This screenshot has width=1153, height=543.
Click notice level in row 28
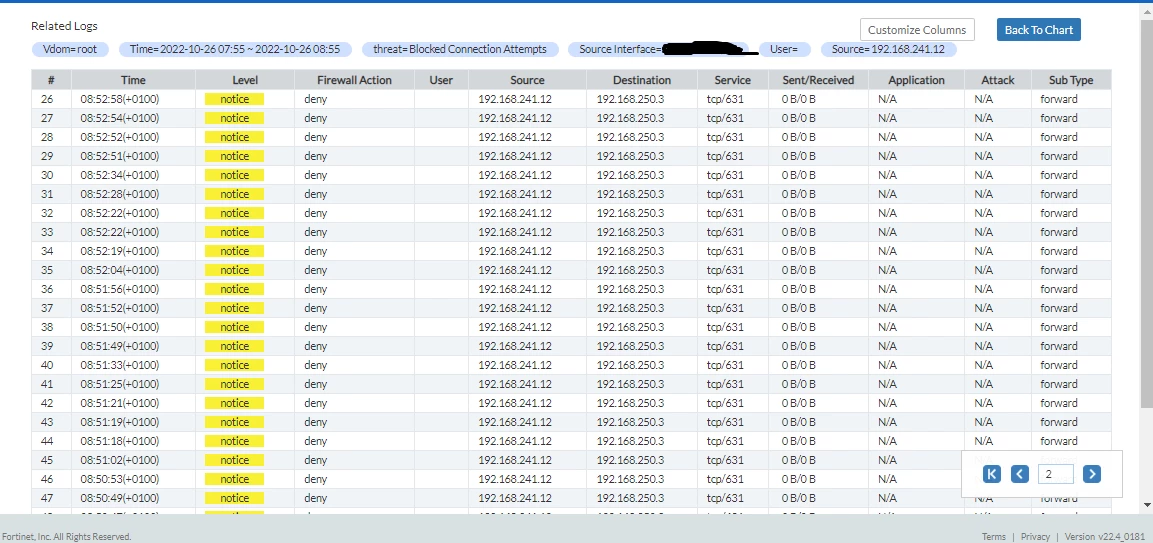(x=235, y=137)
